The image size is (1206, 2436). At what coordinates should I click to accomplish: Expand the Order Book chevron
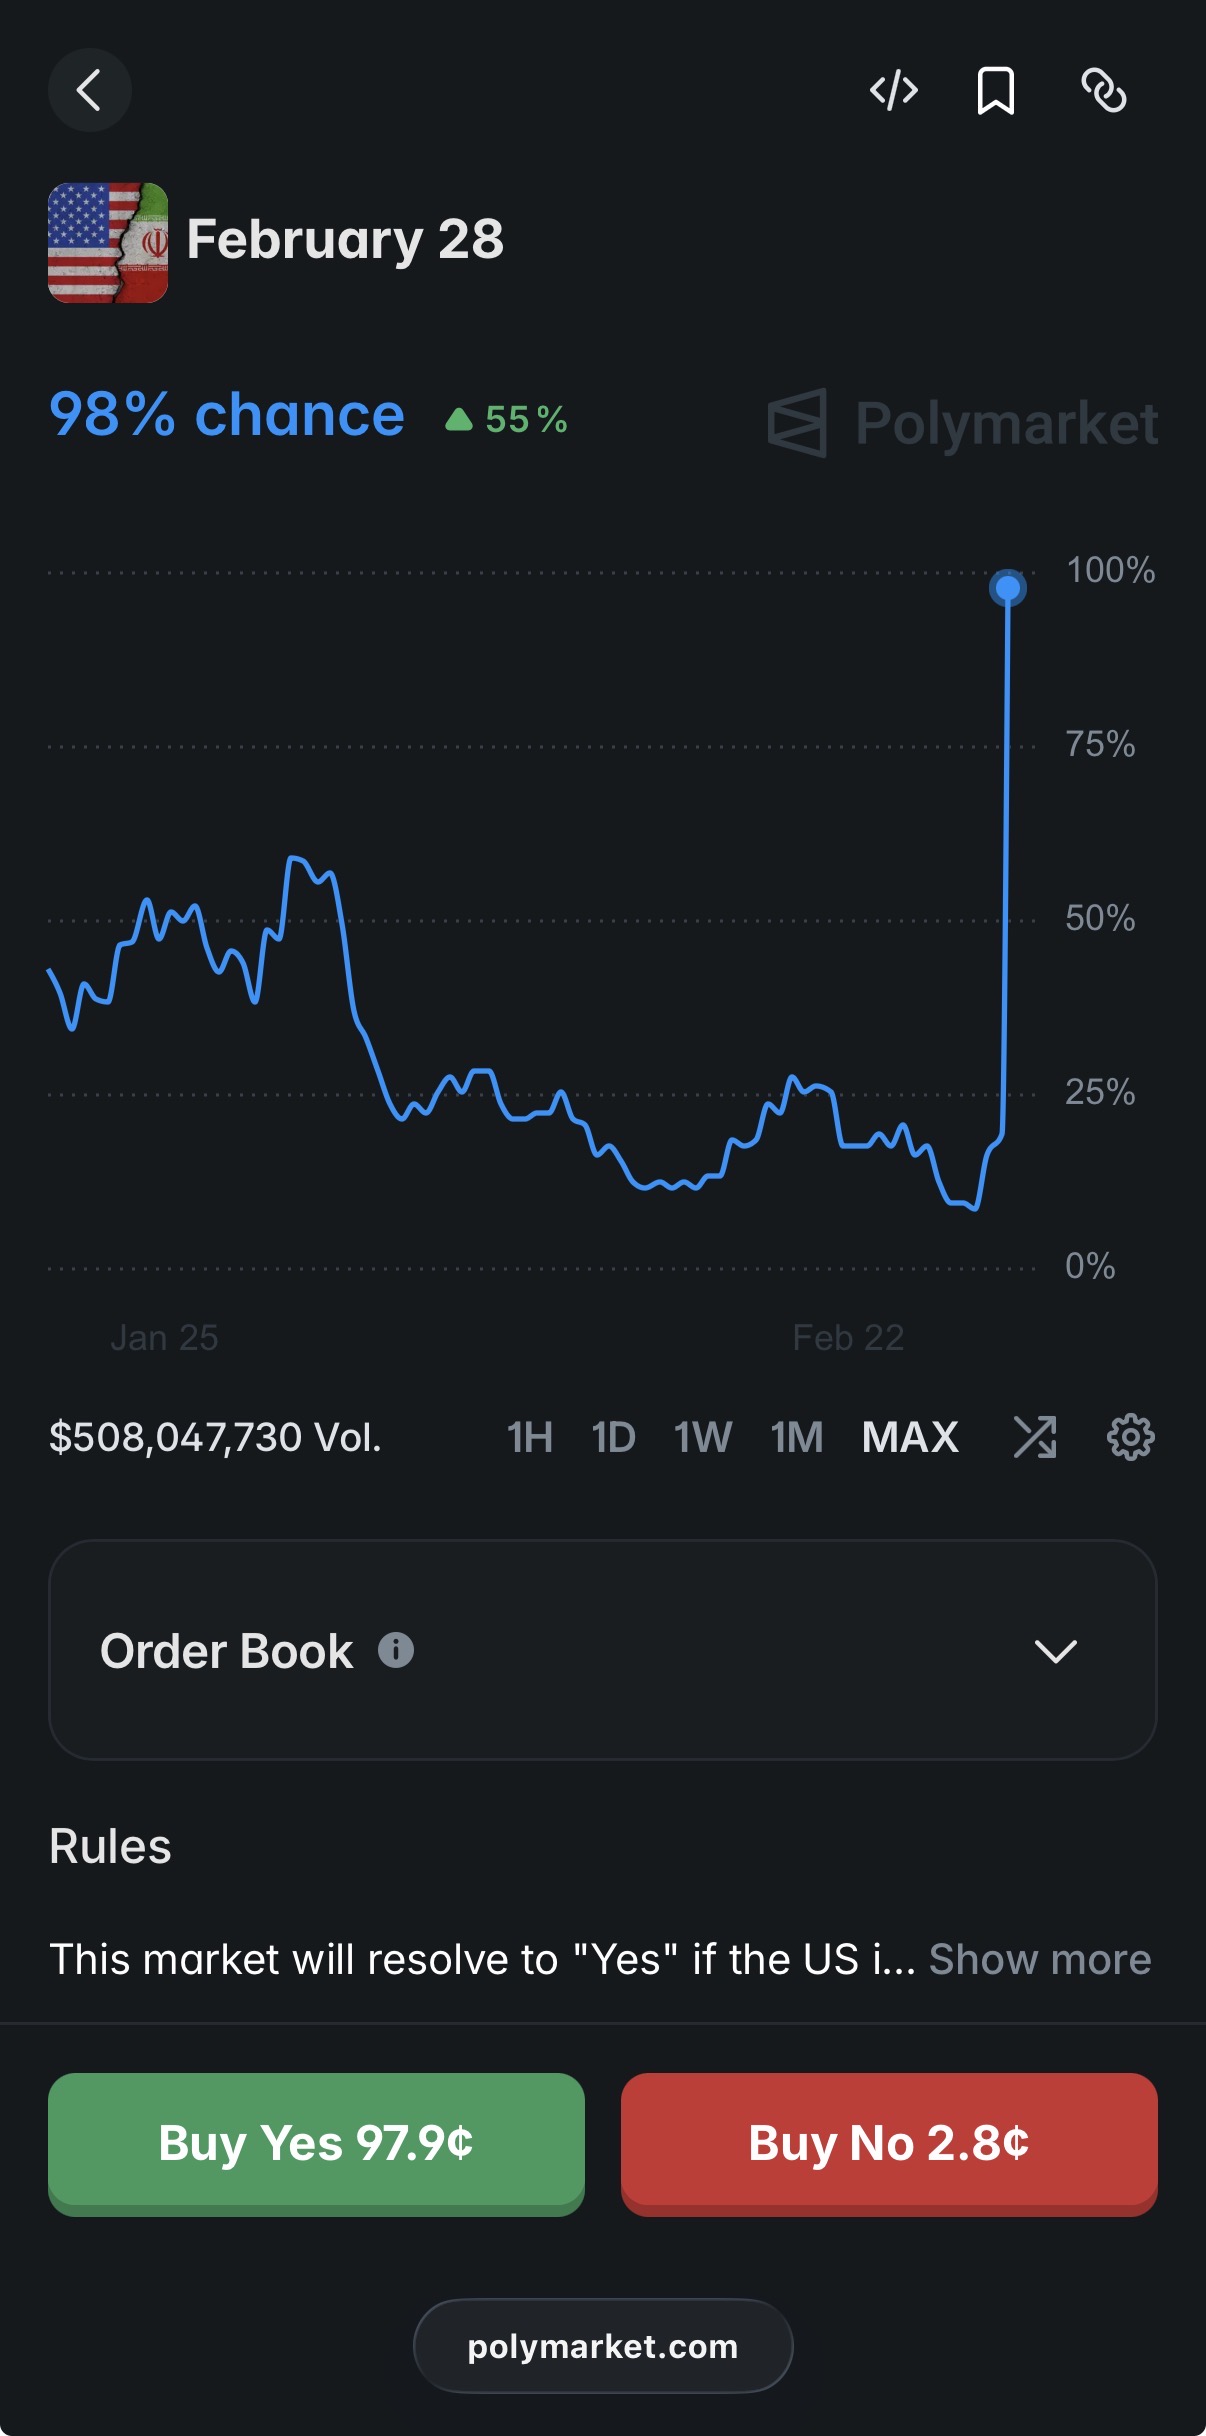point(1055,1650)
